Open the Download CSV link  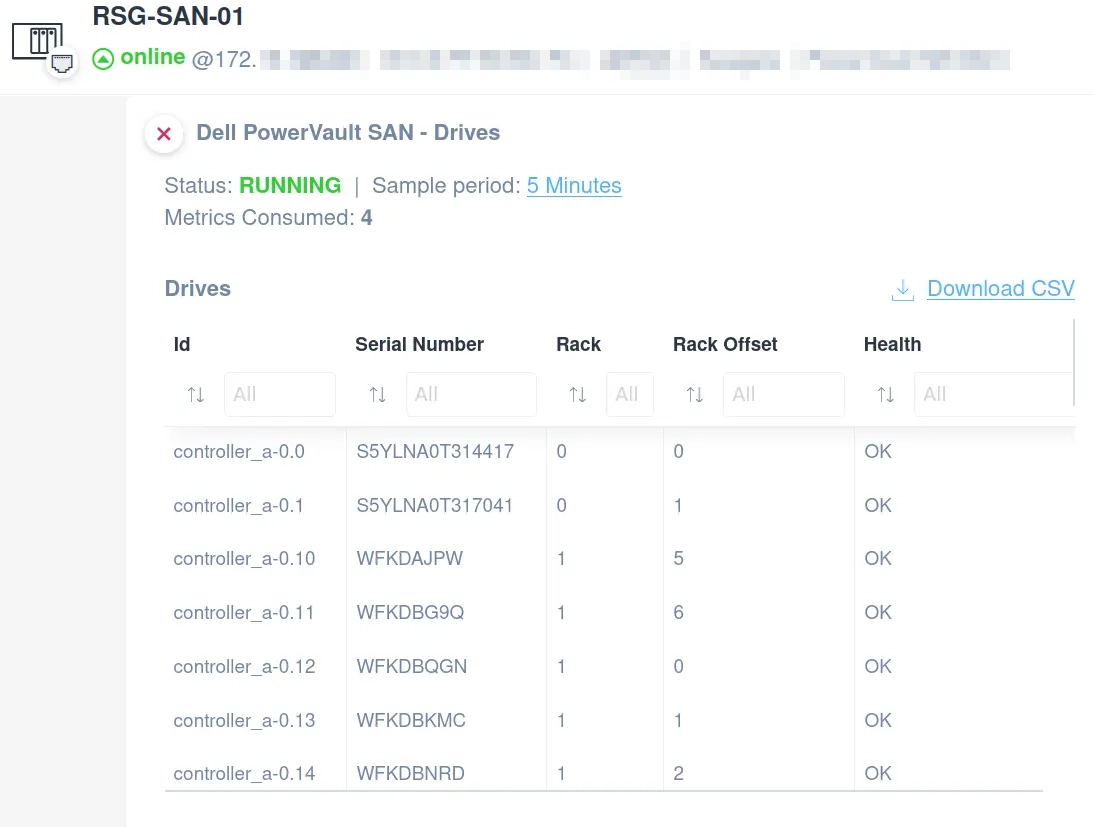coord(1000,288)
